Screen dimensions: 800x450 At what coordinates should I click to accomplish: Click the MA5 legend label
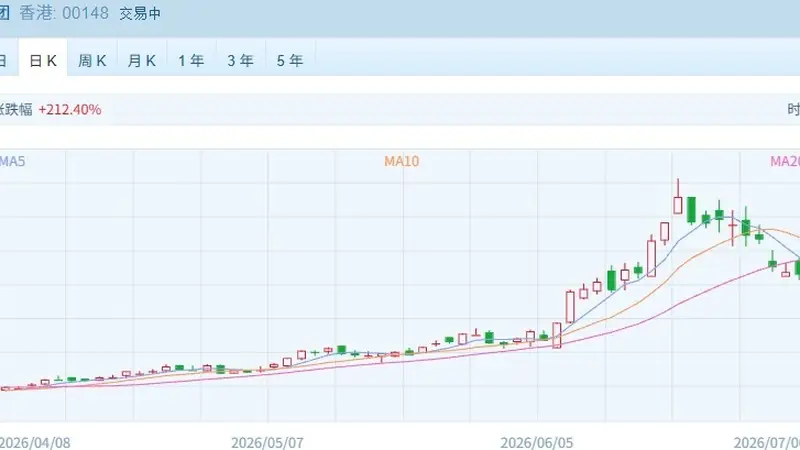pyautogui.click(x=12, y=161)
